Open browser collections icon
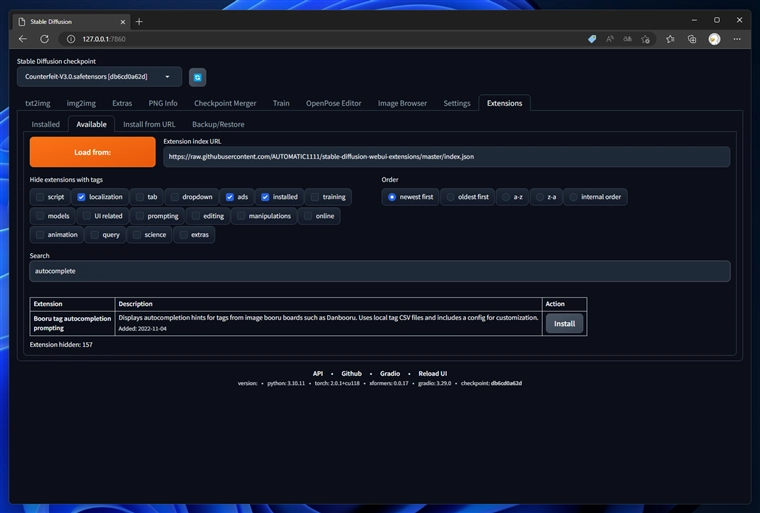Image resolution: width=760 pixels, height=513 pixels. coord(692,39)
